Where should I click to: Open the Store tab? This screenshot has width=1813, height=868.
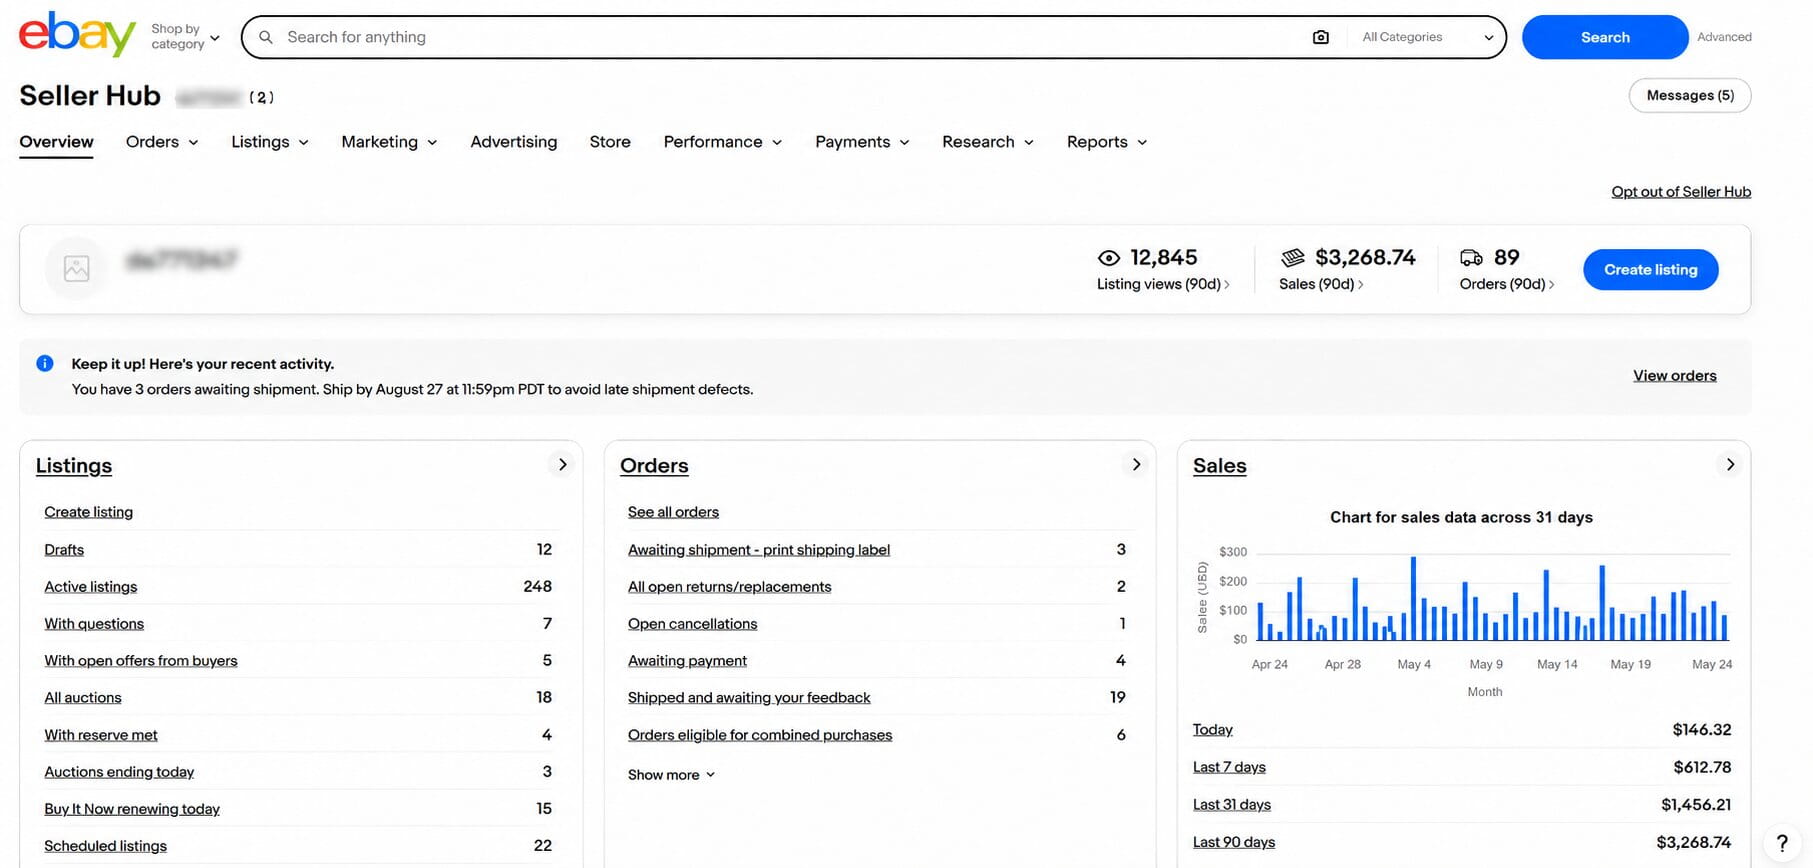(610, 142)
